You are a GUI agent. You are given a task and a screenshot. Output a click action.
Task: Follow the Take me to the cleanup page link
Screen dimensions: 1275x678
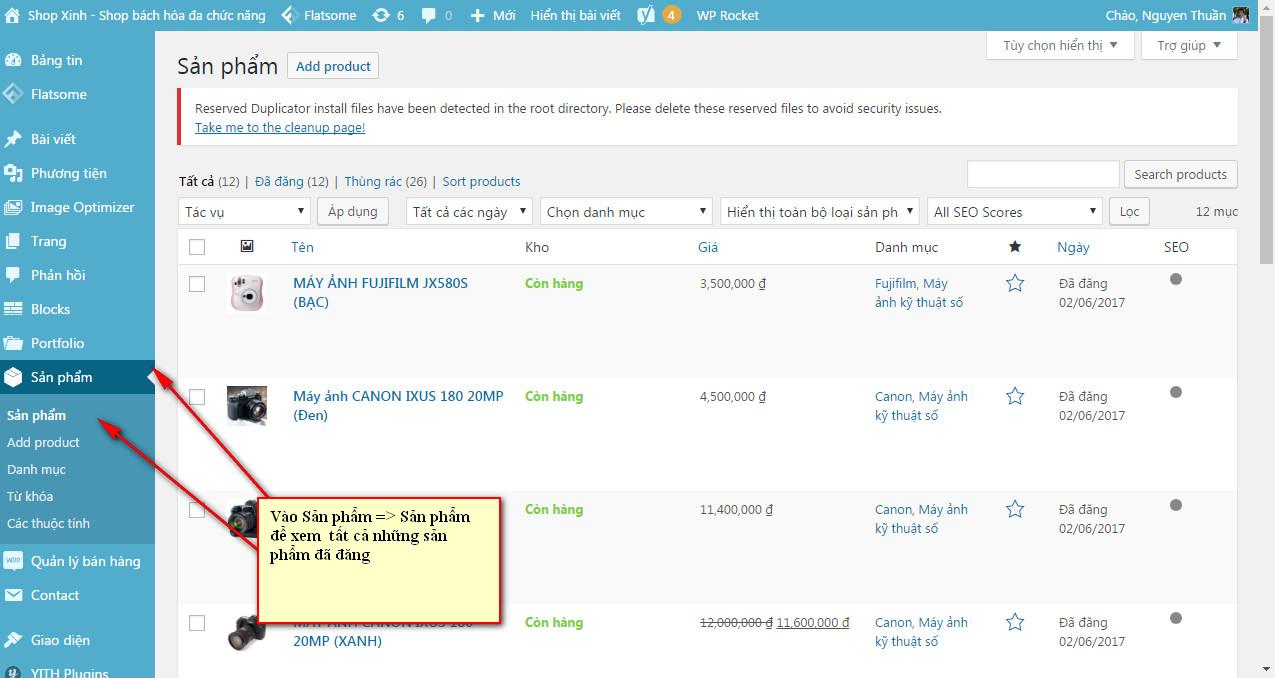coord(280,127)
